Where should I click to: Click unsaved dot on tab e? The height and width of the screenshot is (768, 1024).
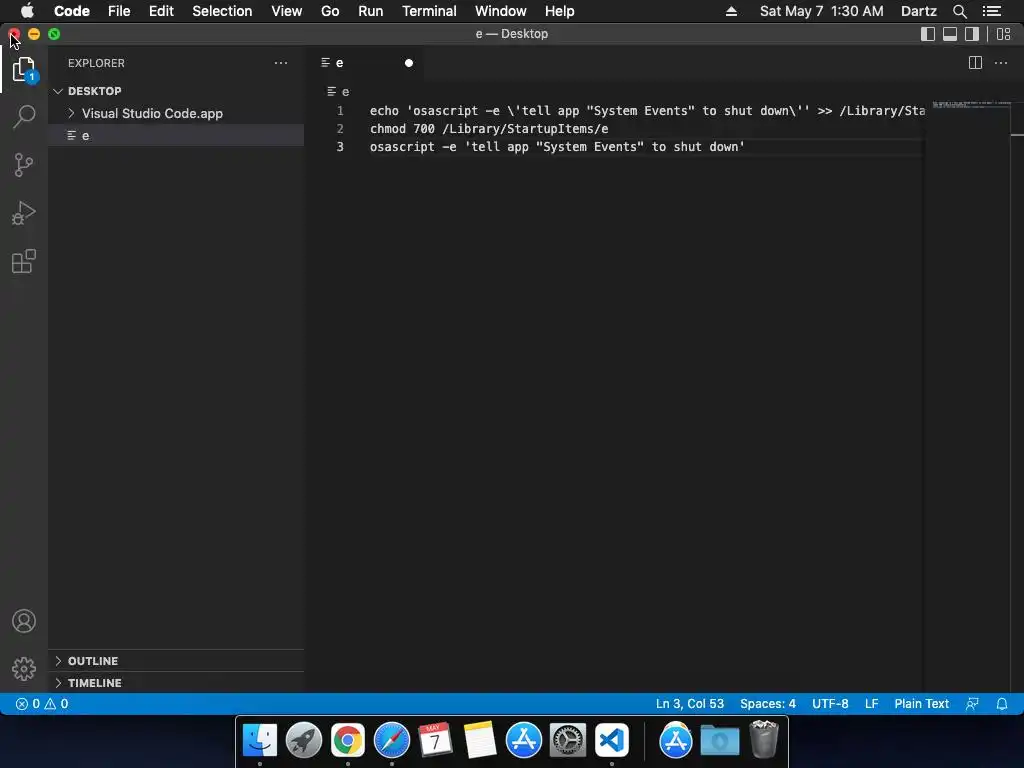[x=409, y=63]
